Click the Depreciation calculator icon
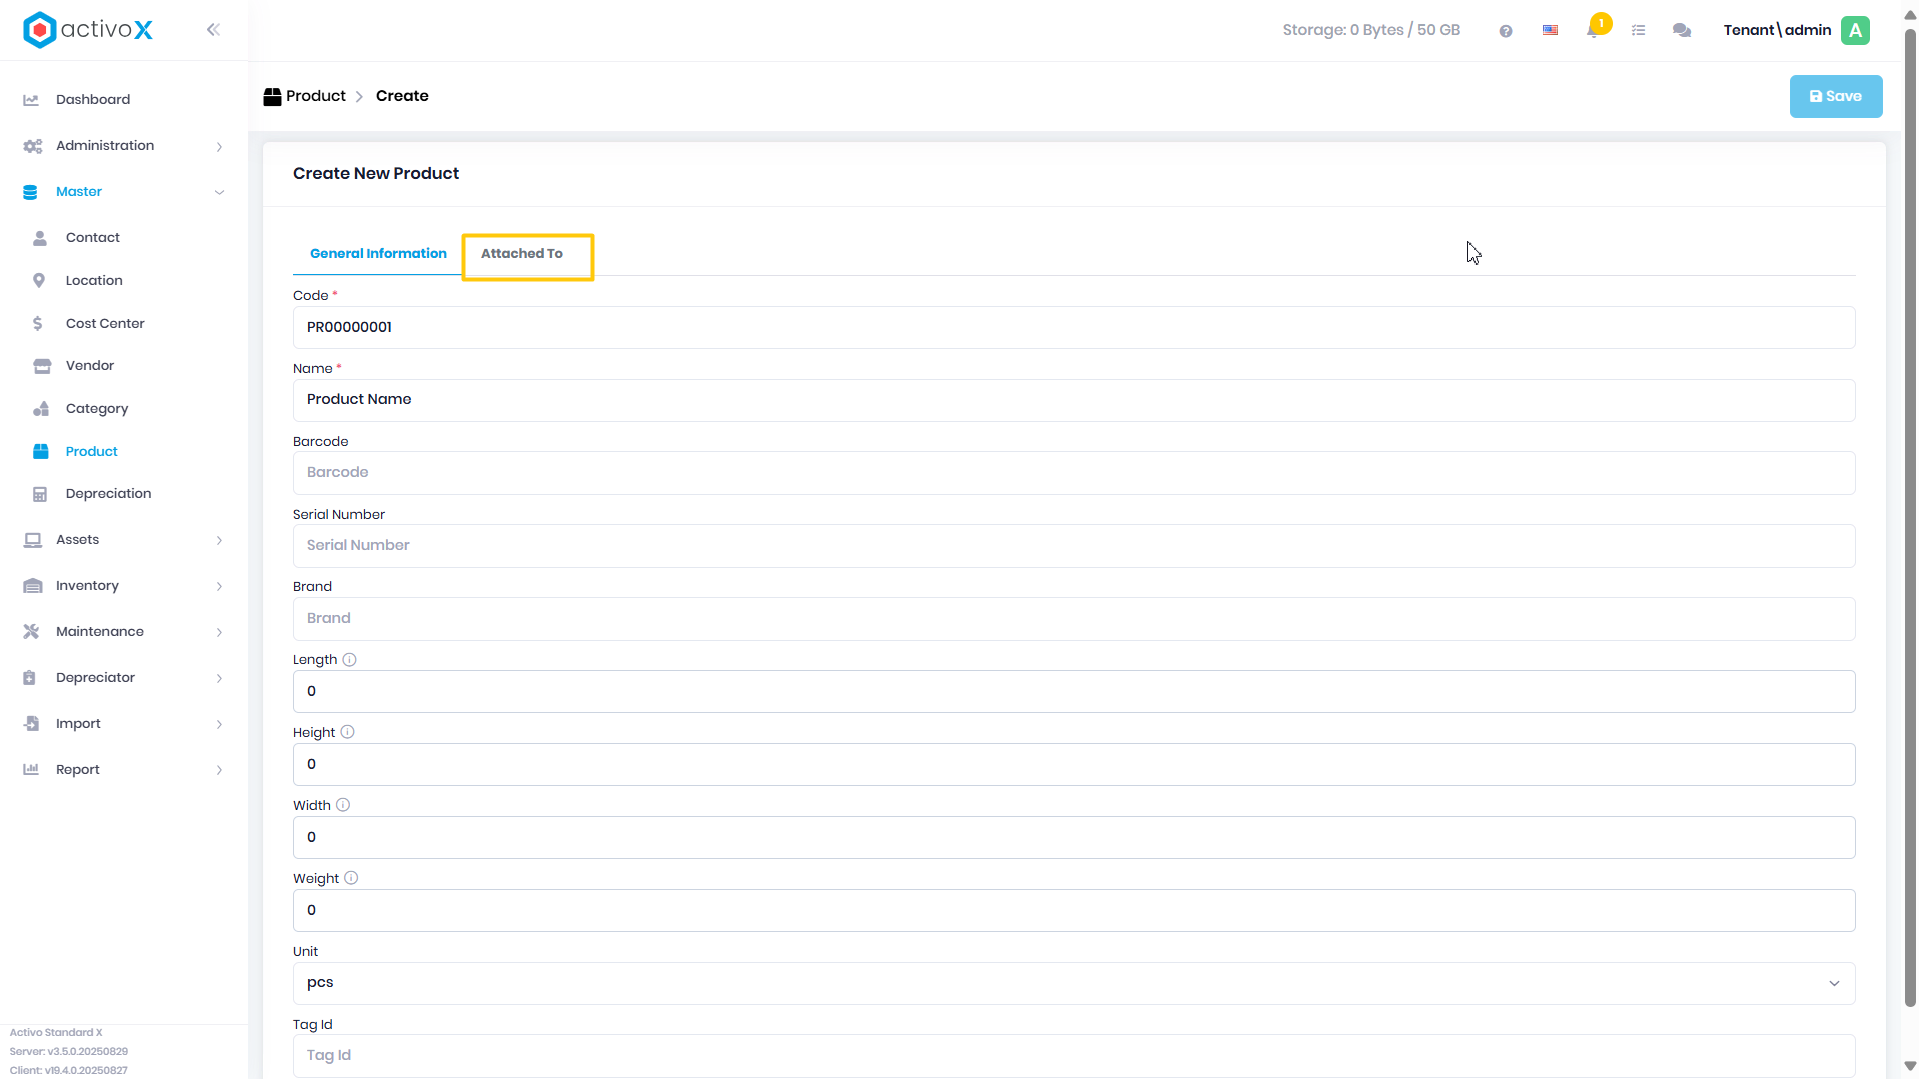 click(40, 494)
